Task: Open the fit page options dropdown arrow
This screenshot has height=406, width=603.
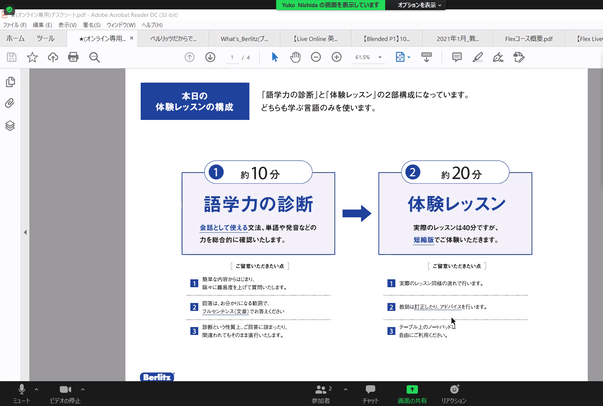Action: (409, 57)
